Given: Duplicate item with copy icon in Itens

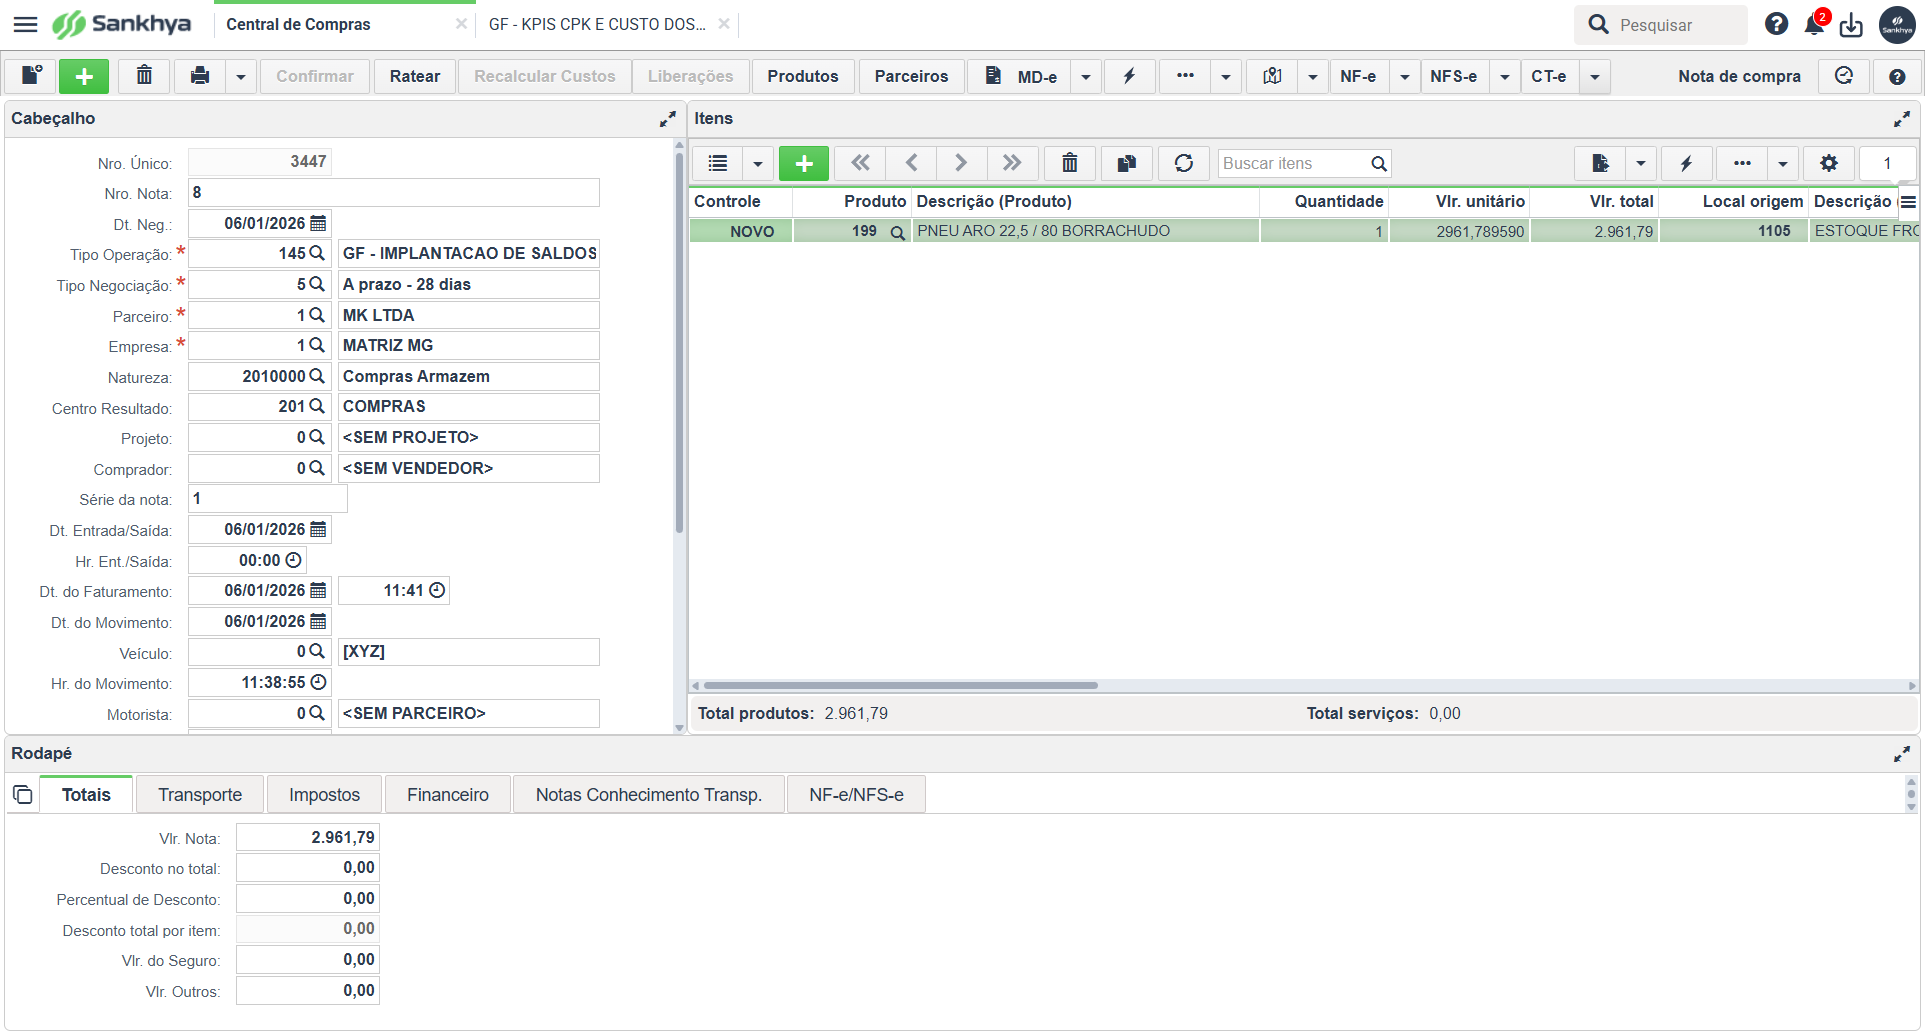Looking at the screenshot, I should point(1127,163).
